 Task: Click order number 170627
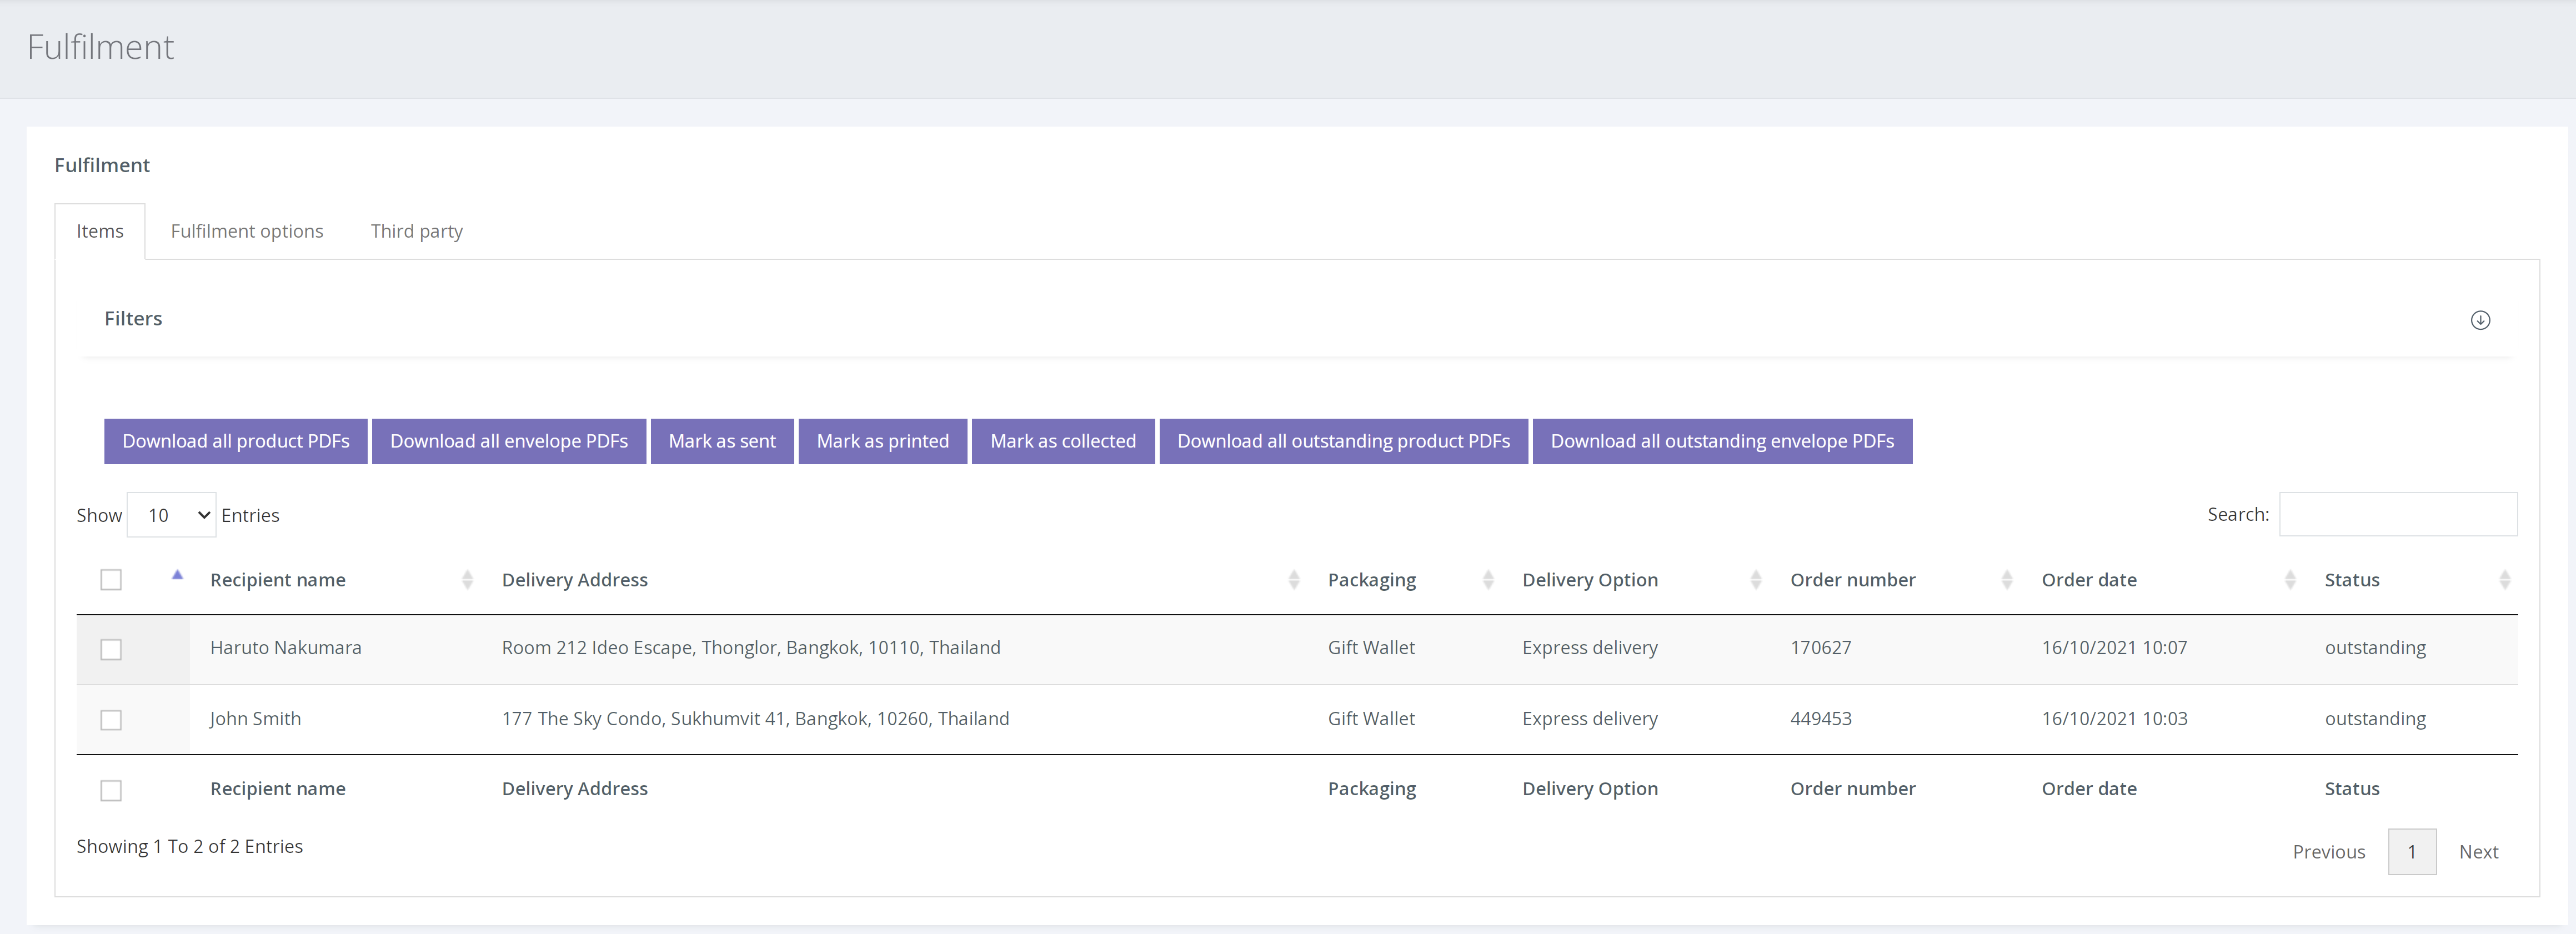[1821, 648]
